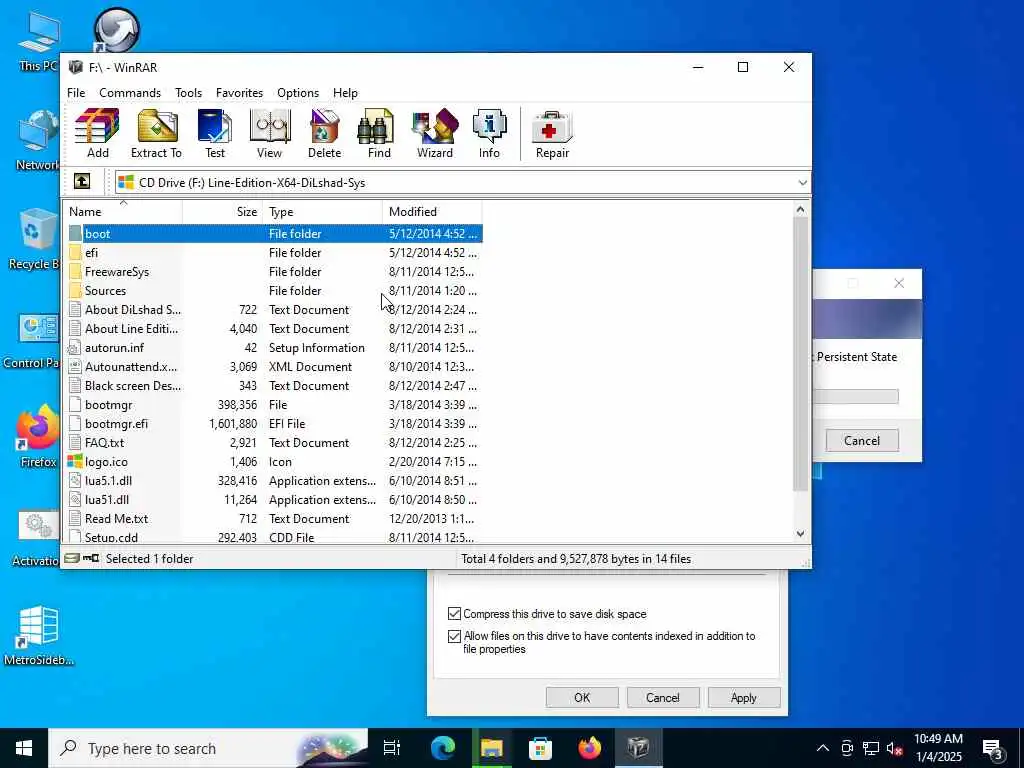The width and height of the screenshot is (1024, 768).
Task: Click the file list vertical scrollbar thumb
Action: pyautogui.click(x=801, y=355)
